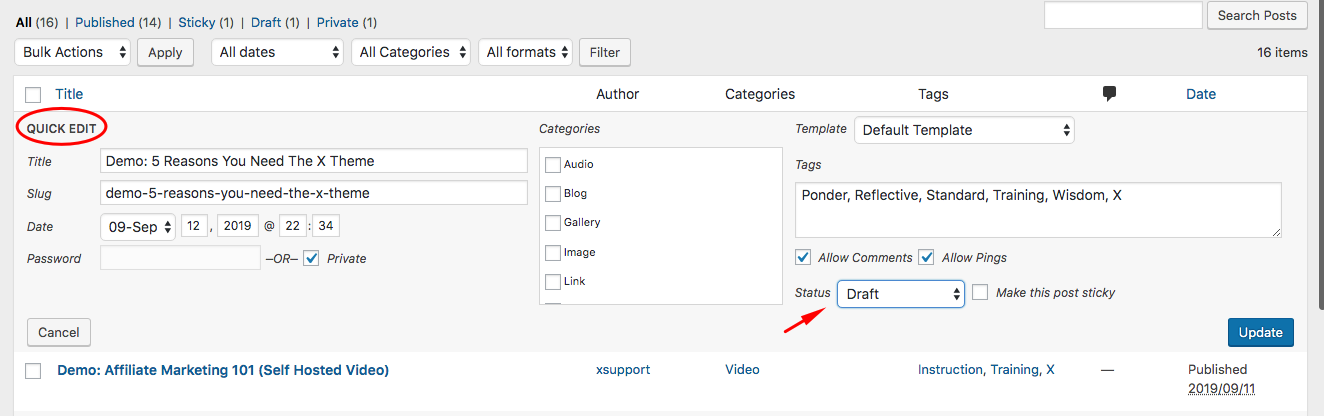Image resolution: width=1324 pixels, height=416 pixels.
Task: Open the month dropdown showing 09-Sep
Action: (138, 226)
